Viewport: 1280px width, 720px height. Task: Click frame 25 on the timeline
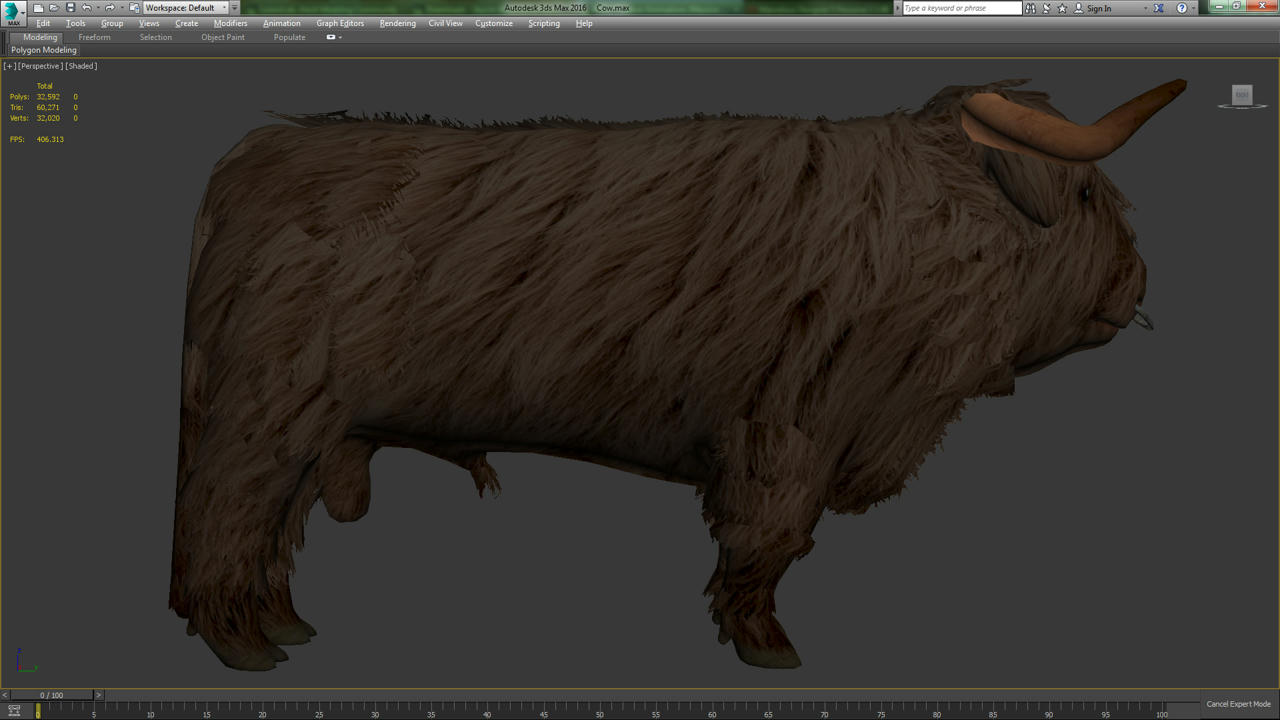coord(319,711)
